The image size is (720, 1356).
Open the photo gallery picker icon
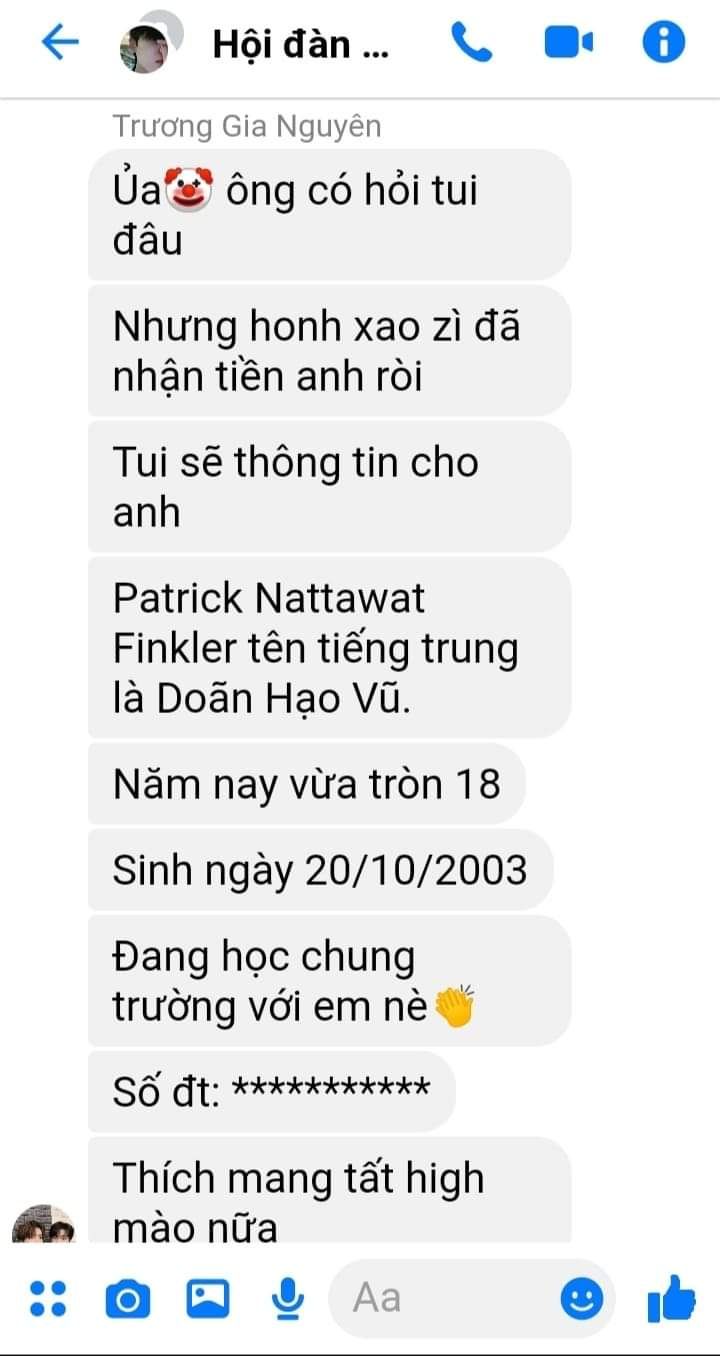208,1299
